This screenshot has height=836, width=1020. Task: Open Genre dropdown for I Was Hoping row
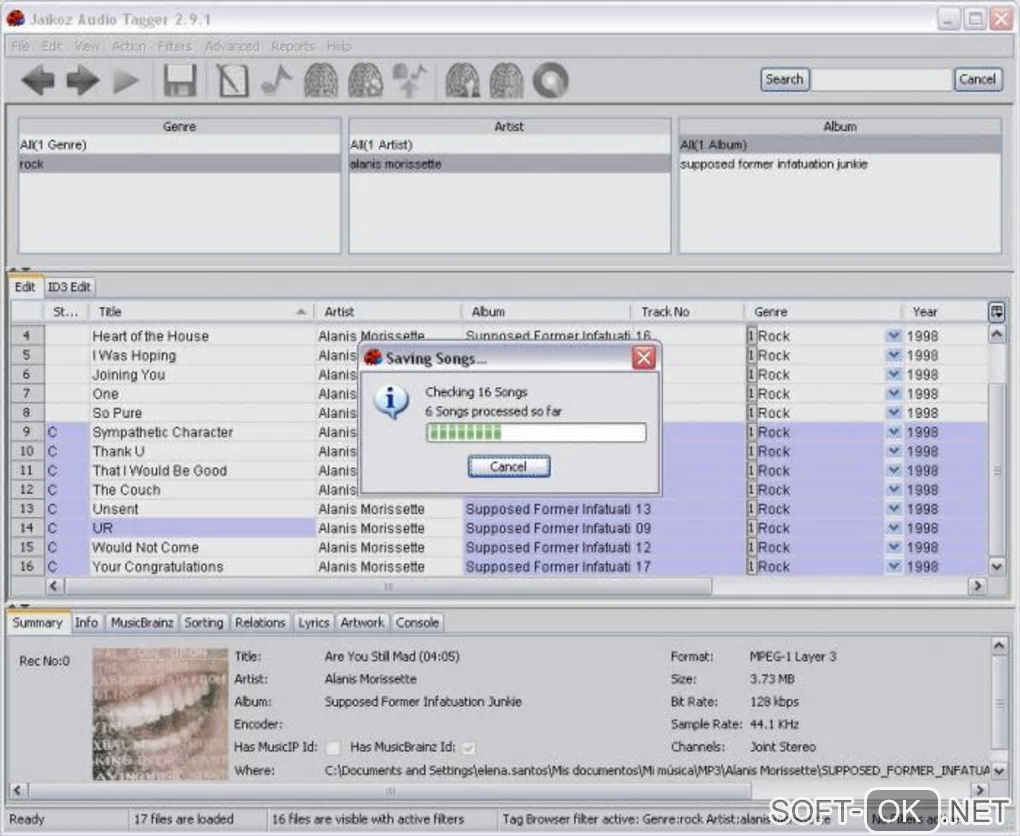893,355
